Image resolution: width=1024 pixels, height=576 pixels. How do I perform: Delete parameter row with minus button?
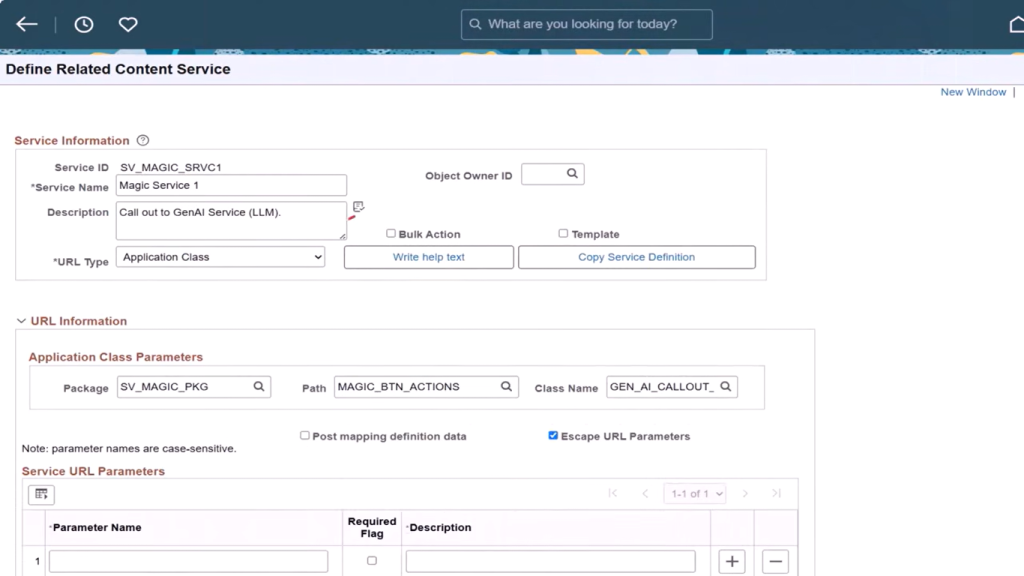(x=775, y=562)
